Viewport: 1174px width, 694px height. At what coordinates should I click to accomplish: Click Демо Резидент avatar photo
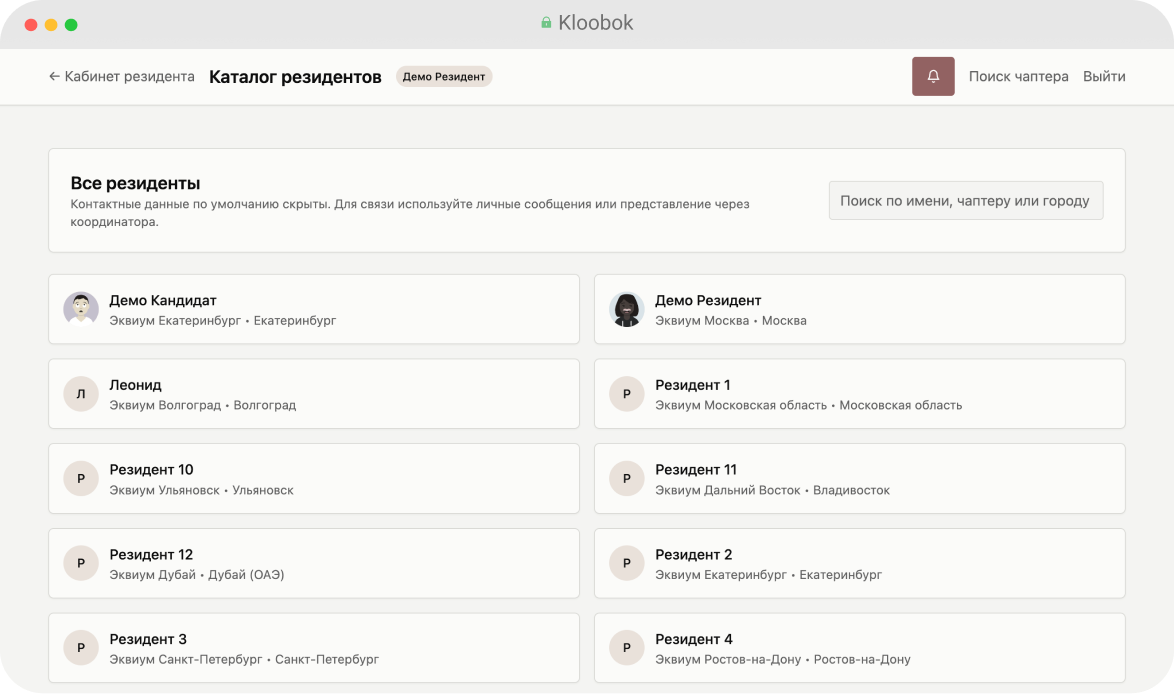627,309
